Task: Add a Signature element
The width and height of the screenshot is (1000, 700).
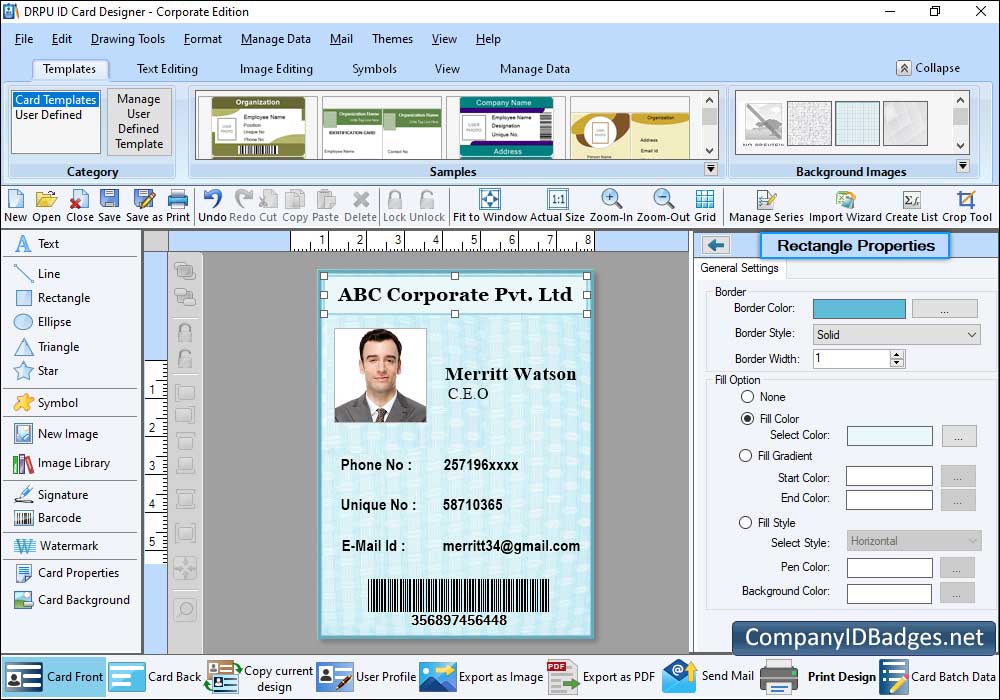Action: (51, 495)
